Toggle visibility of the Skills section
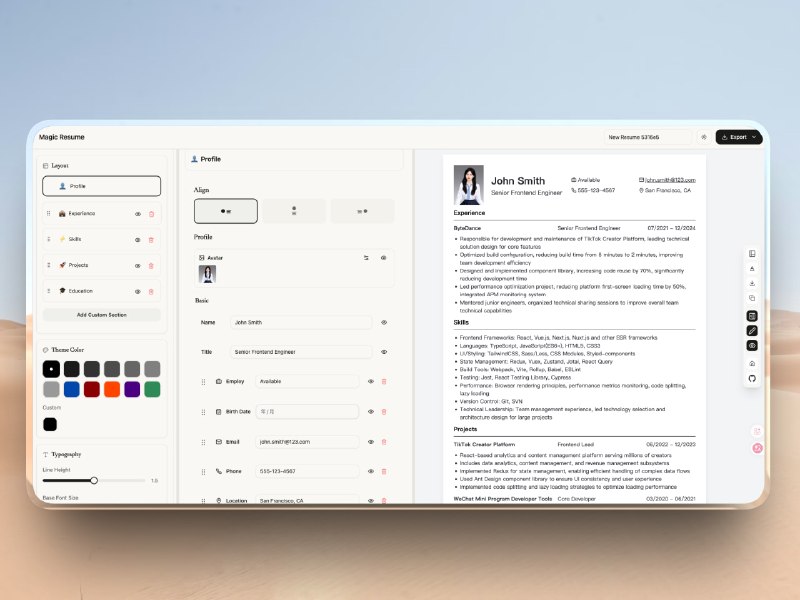 pos(138,239)
